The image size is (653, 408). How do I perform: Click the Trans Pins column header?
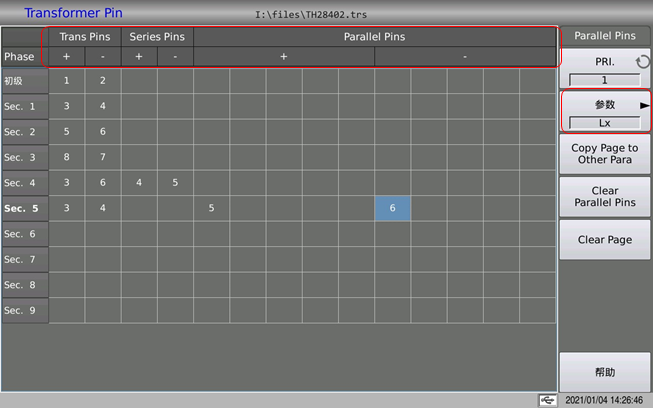coord(85,37)
